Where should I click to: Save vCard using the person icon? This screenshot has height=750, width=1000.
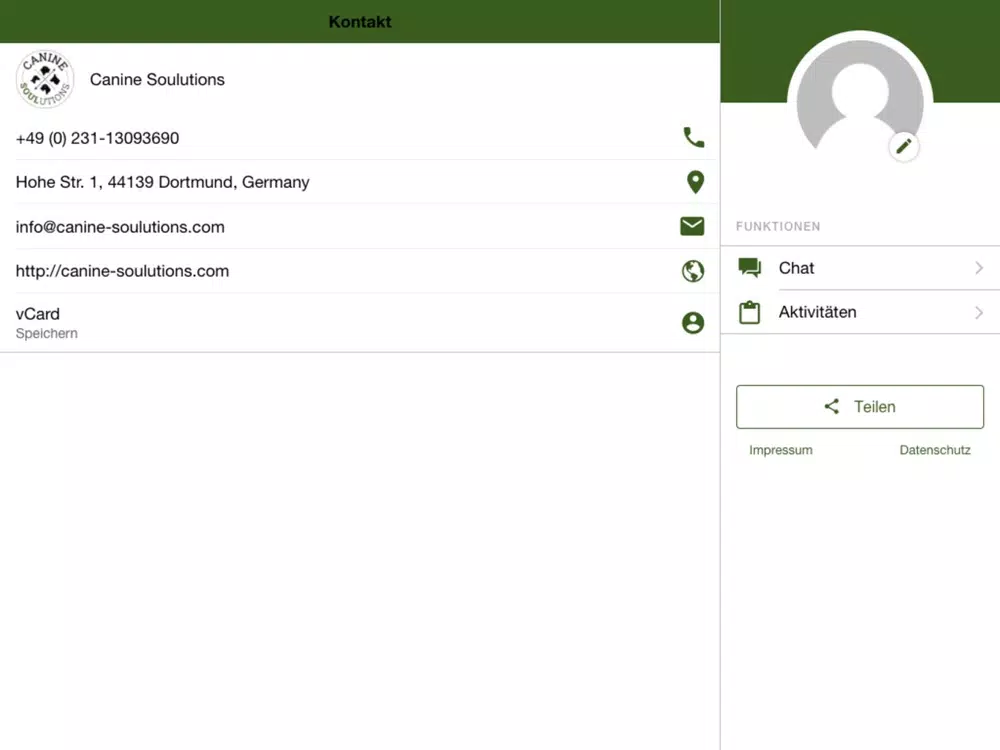693,323
